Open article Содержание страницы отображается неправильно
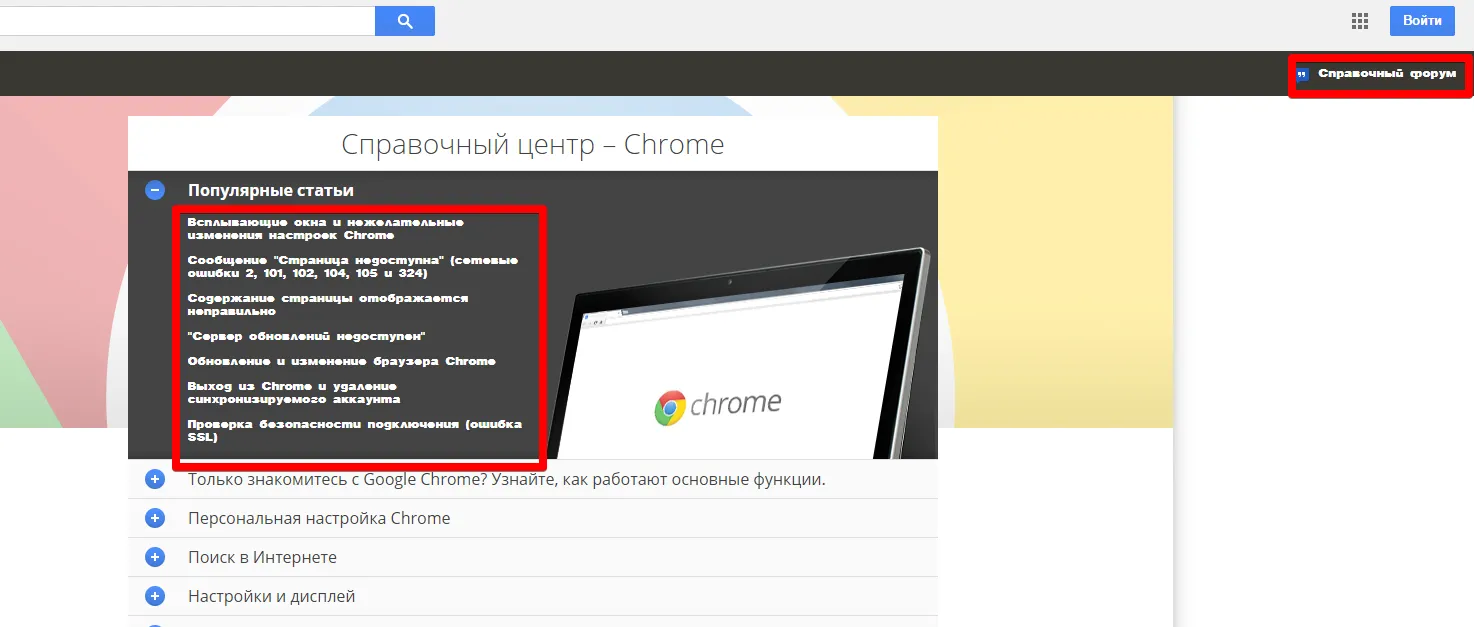 tap(328, 305)
